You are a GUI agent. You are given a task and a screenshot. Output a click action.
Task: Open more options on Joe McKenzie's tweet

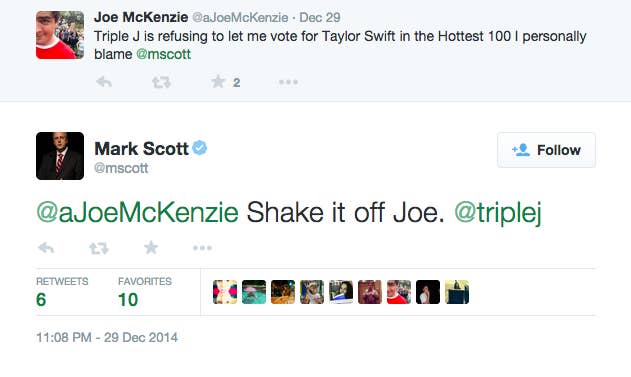(289, 82)
